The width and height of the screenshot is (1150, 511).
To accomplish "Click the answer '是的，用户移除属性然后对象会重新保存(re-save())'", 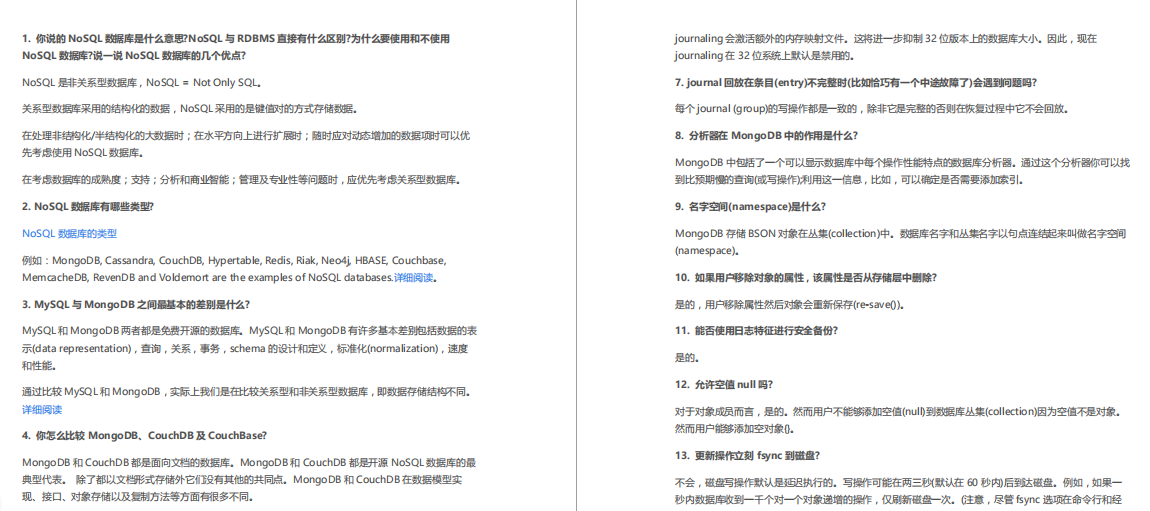I will point(789,304).
